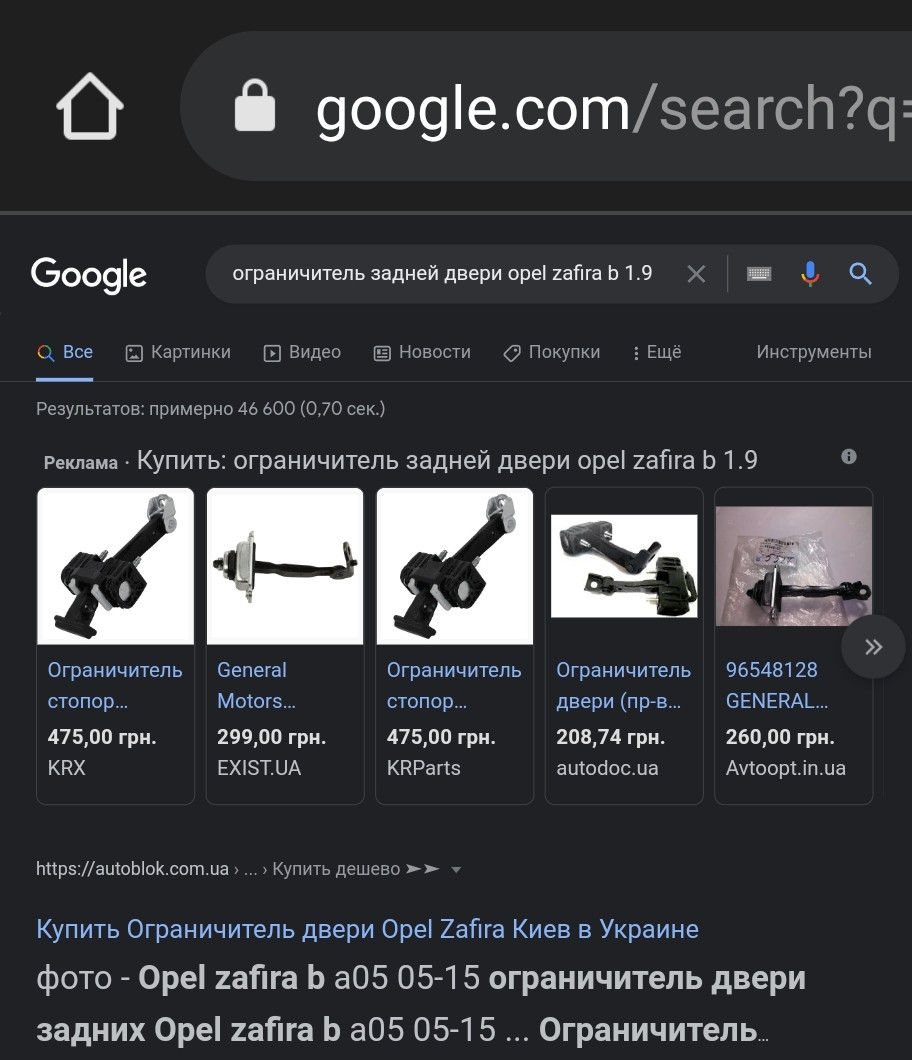Tap the ad info icon
The width and height of the screenshot is (912, 1060).
[x=849, y=457]
